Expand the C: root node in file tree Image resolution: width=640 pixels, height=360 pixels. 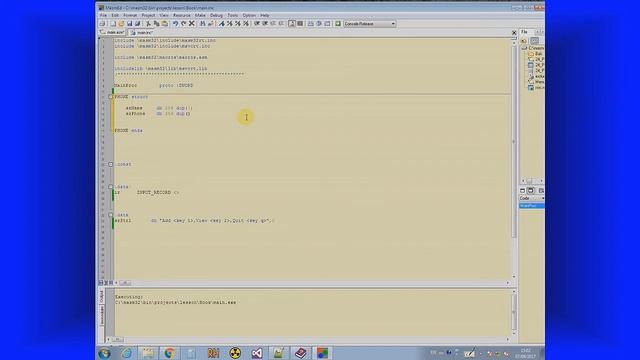pyautogui.click(x=524, y=48)
